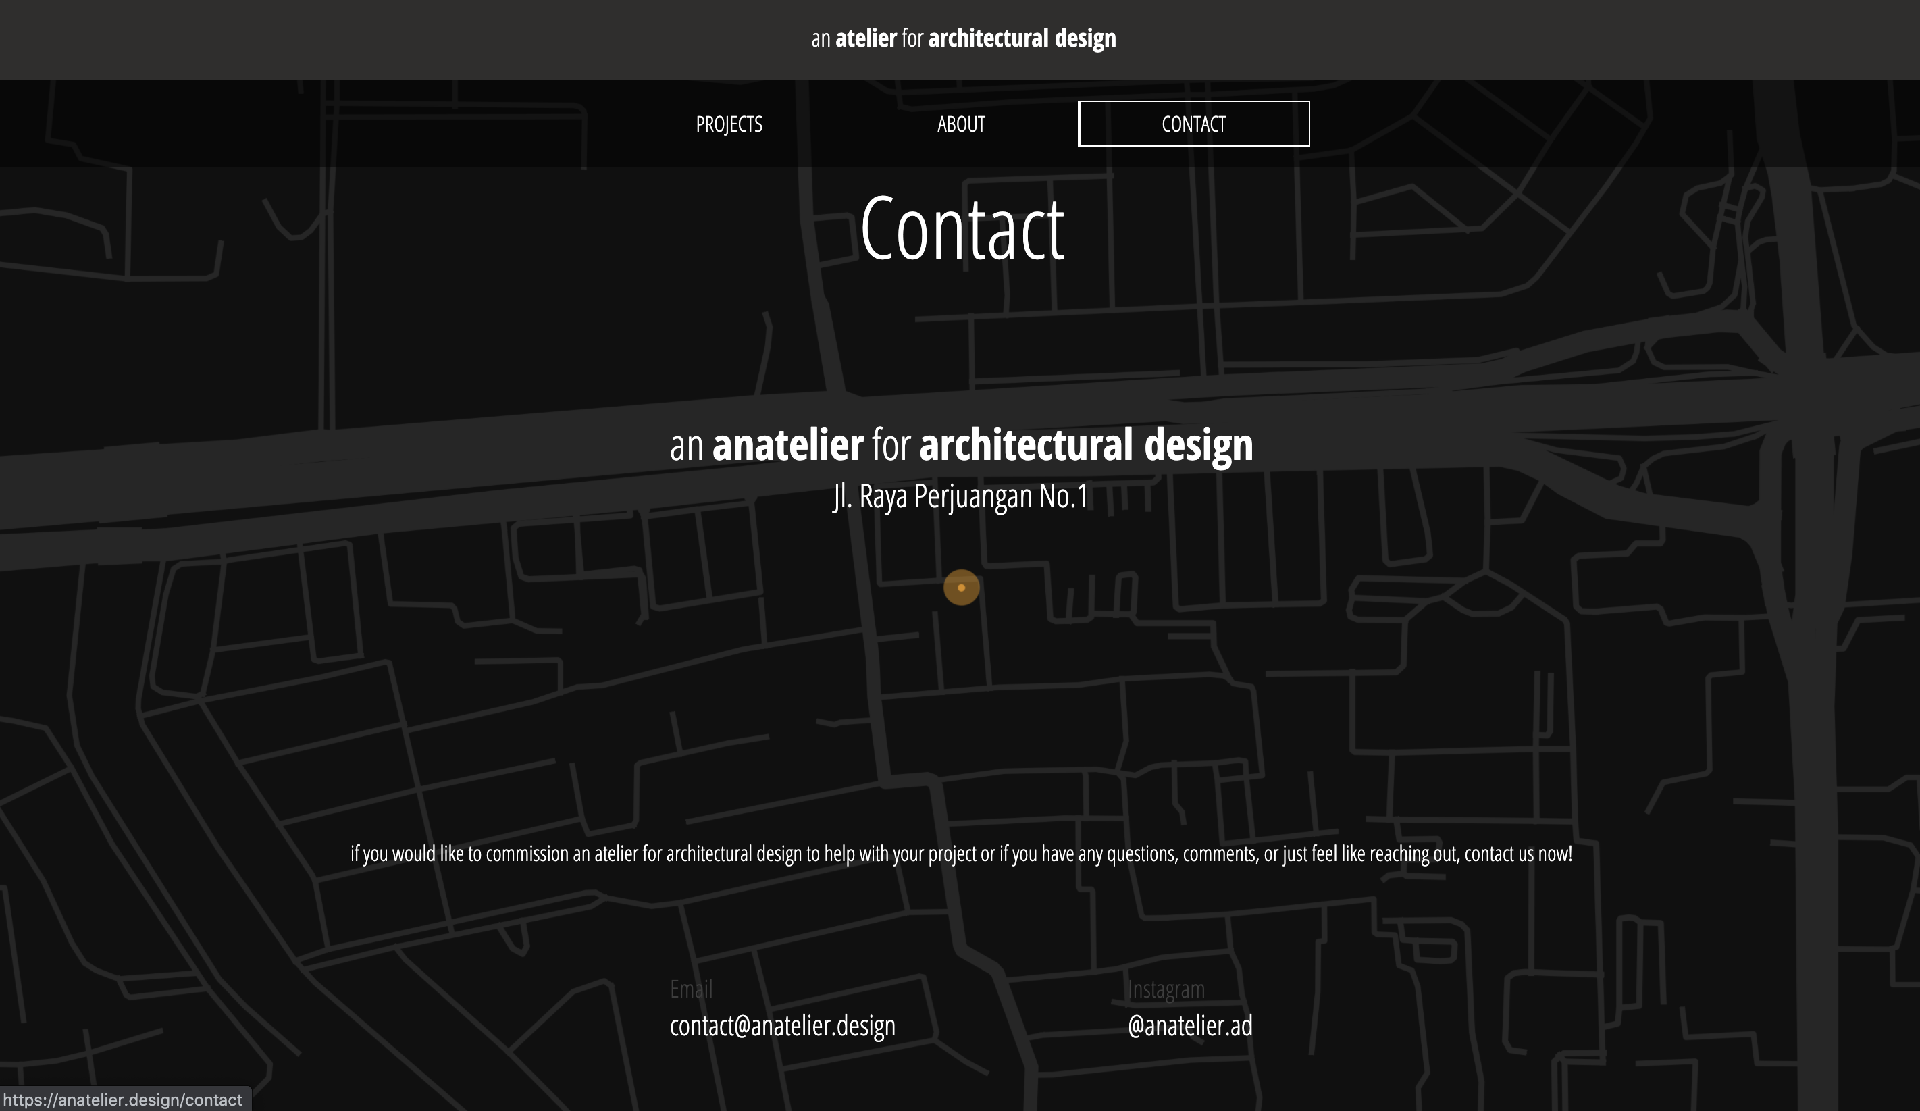Select the highlighted CONTACT tab
This screenshot has width=1920, height=1111.
[1193, 124]
